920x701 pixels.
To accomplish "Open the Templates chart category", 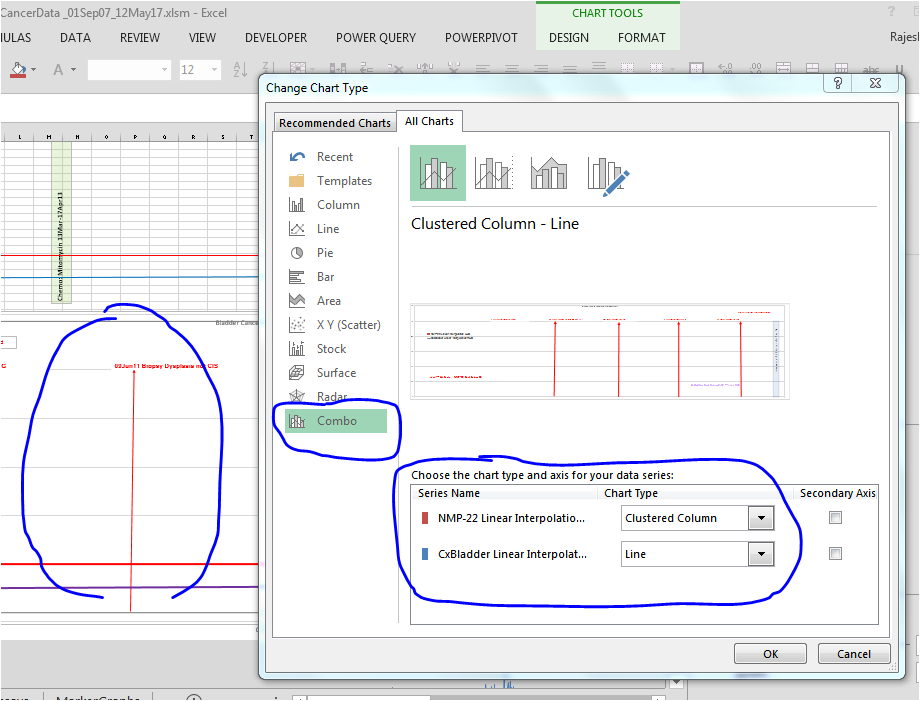I will (x=334, y=181).
